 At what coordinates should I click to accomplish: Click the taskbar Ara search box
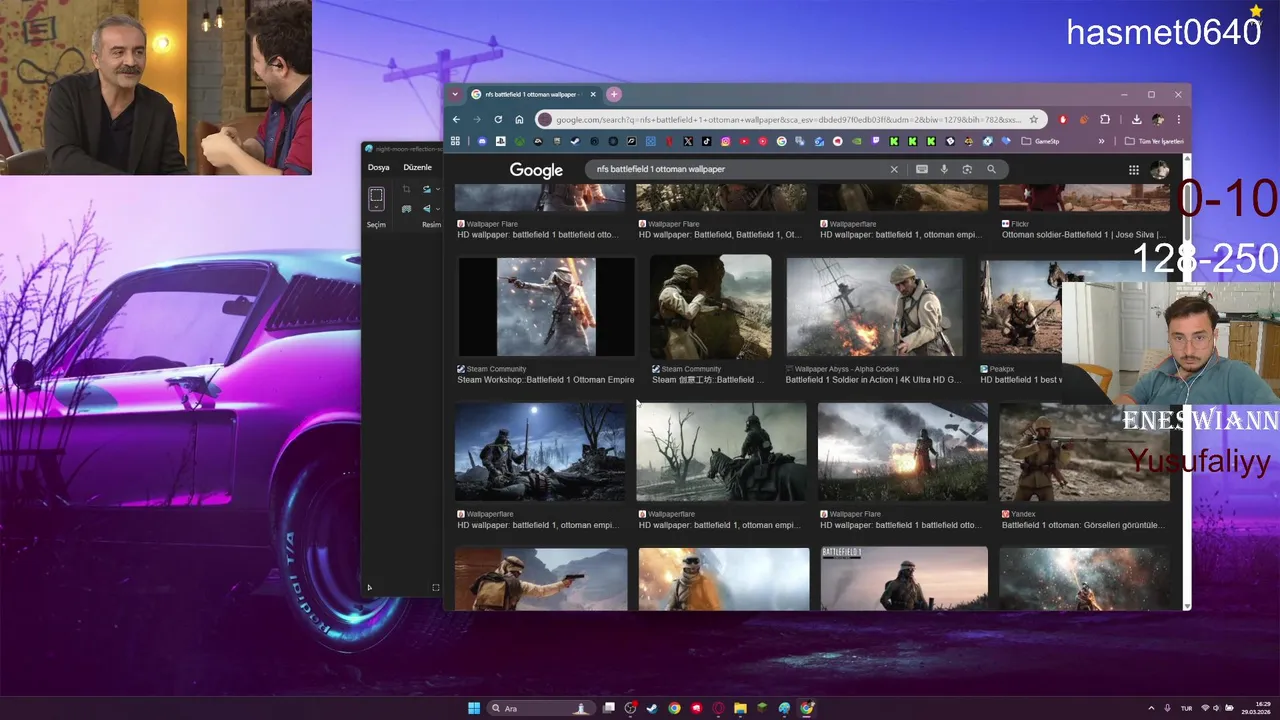coord(541,708)
